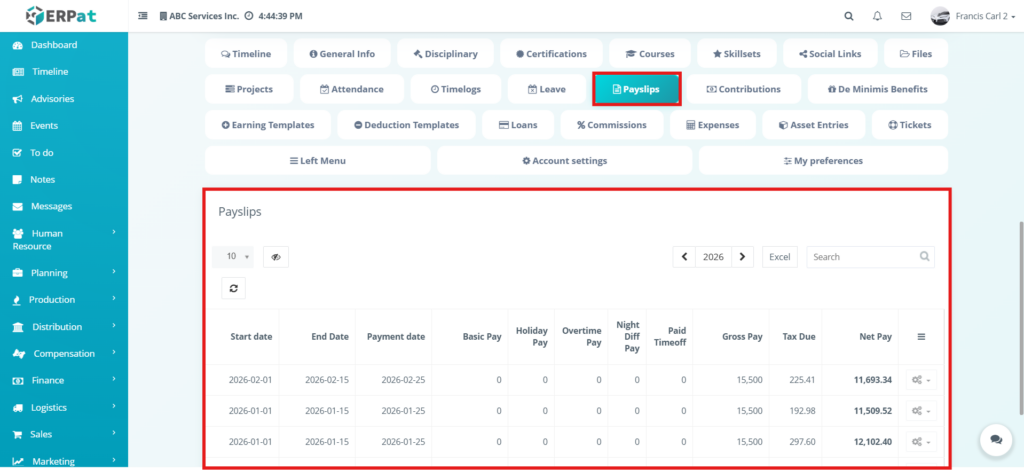Open actions dropdown for 2026-02-01 payslip
This screenshot has height=470, width=1024.
pyautogui.click(x=921, y=380)
